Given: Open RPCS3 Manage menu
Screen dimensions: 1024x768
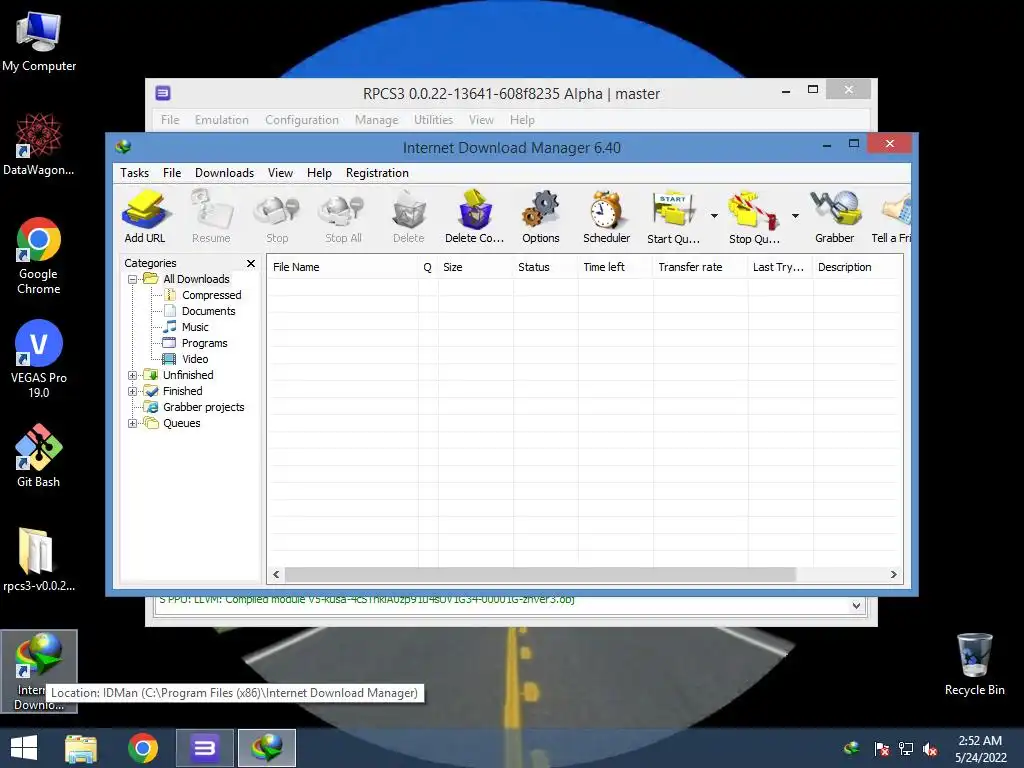Looking at the screenshot, I should 376,120.
